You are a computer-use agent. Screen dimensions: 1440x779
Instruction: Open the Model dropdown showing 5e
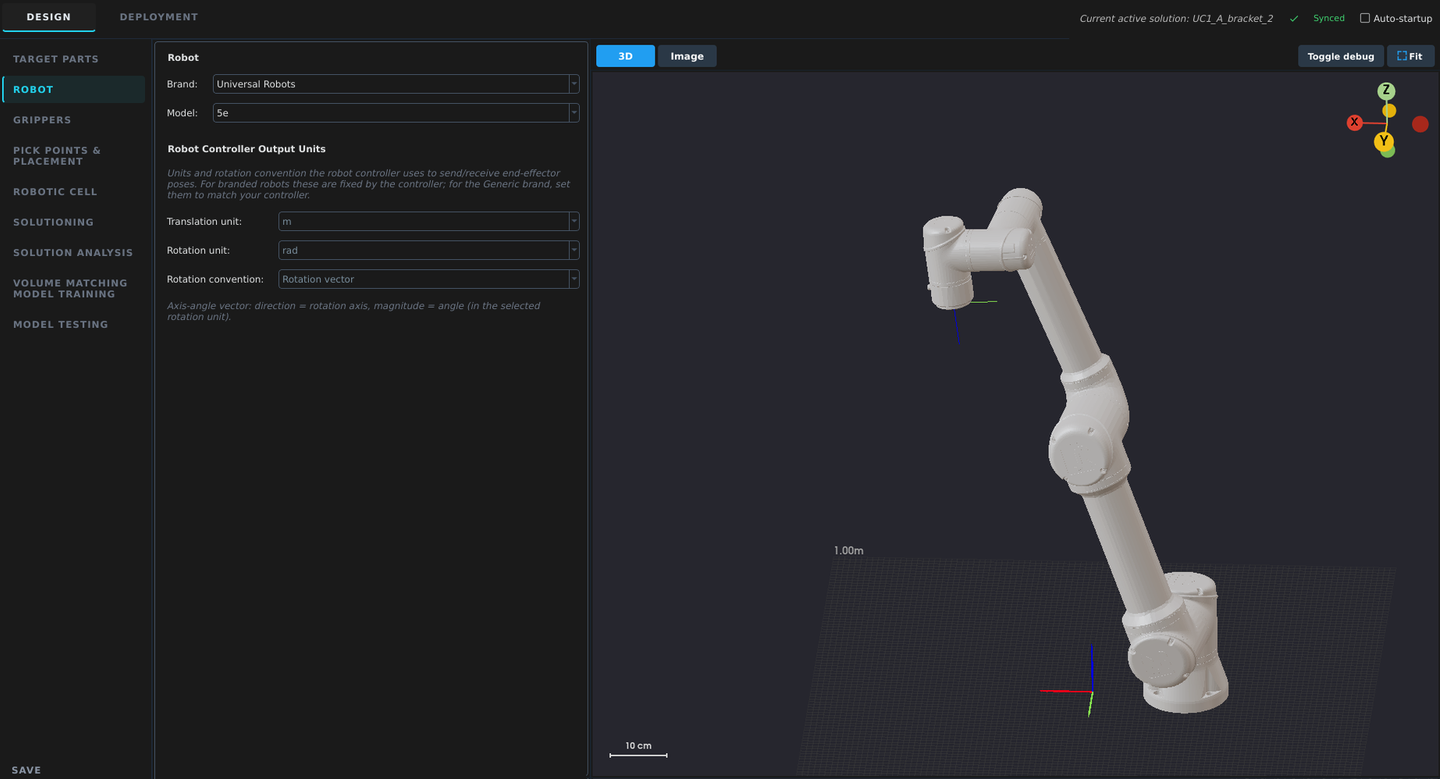(x=396, y=113)
